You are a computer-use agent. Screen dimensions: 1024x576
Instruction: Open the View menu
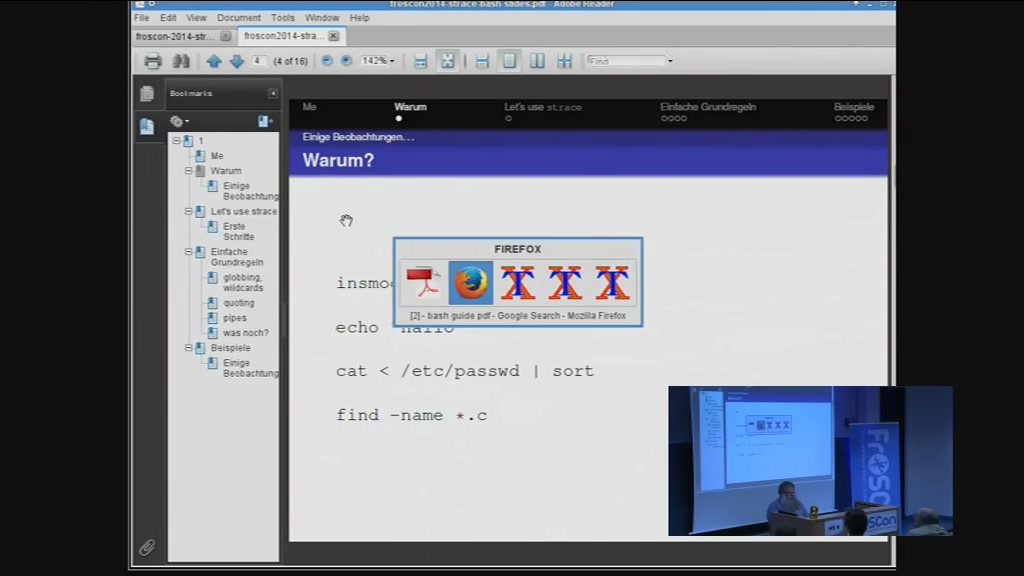pos(196,18)
